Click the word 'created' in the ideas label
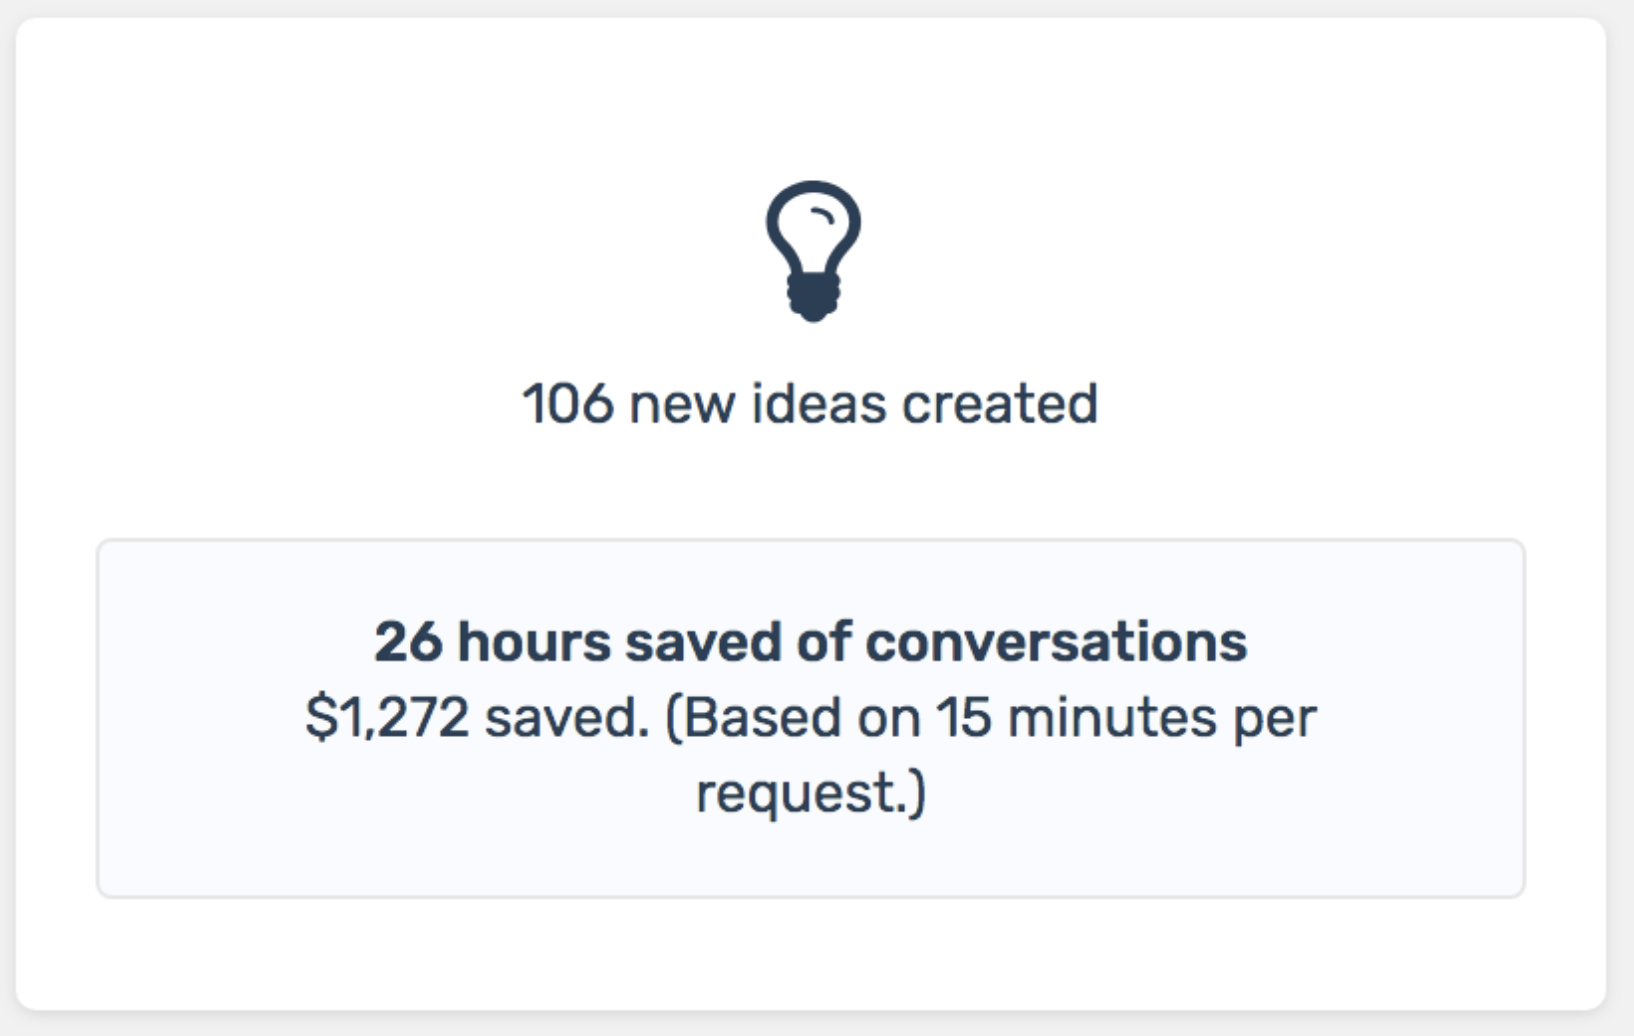This screenshot has width=1634, height=1036. [x=1000, y=404]
